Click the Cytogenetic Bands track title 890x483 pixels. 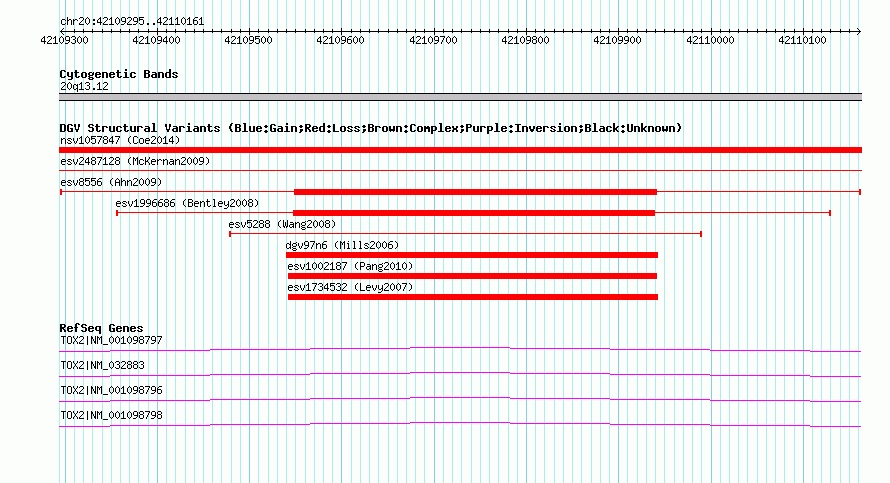[119, 74]
